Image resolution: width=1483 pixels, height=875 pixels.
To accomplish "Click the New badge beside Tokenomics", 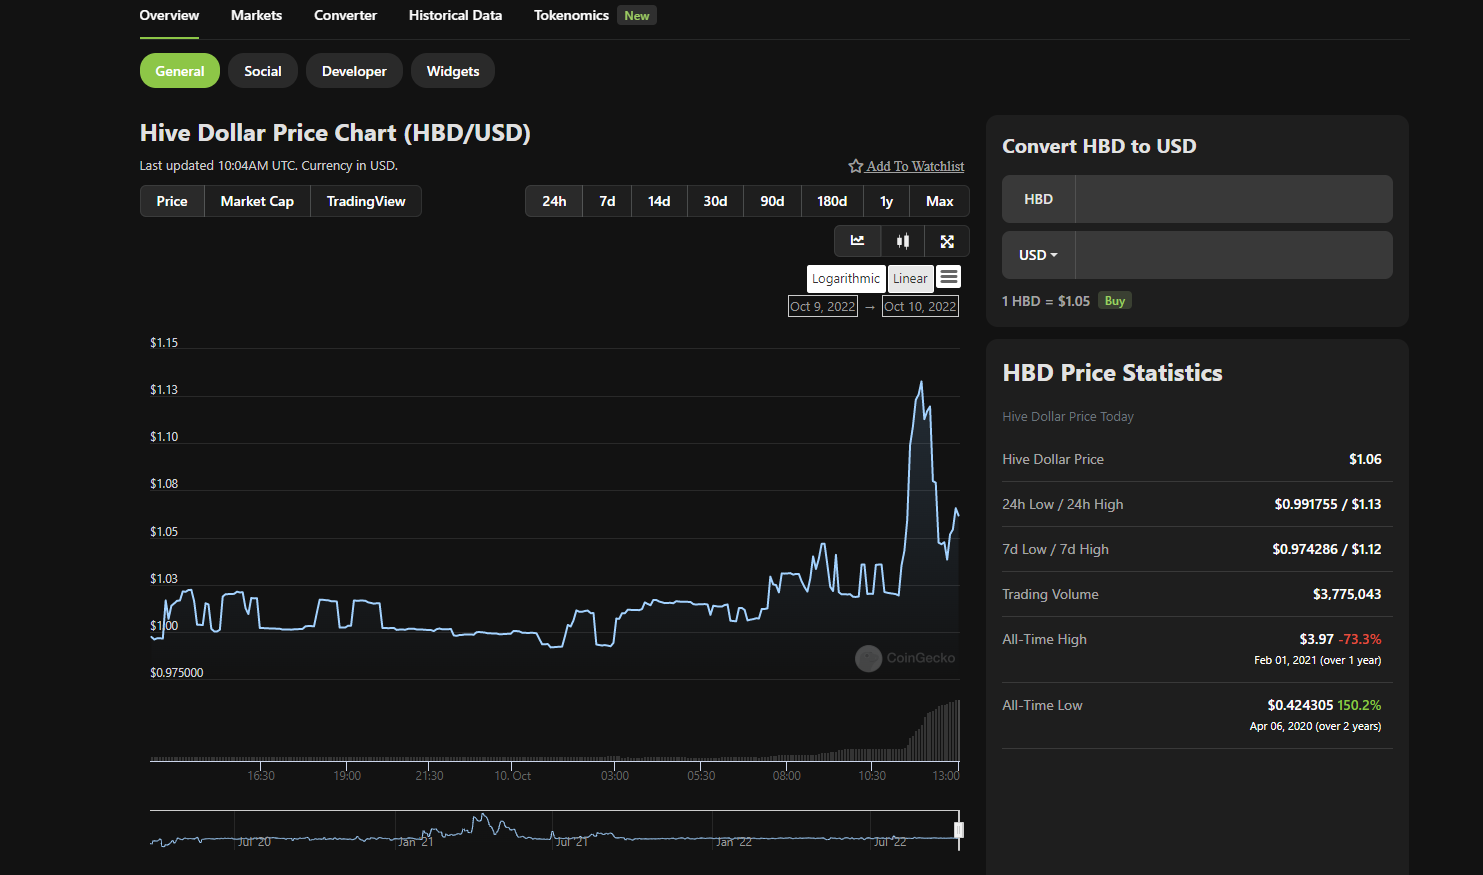I will [x=637, y=16].
